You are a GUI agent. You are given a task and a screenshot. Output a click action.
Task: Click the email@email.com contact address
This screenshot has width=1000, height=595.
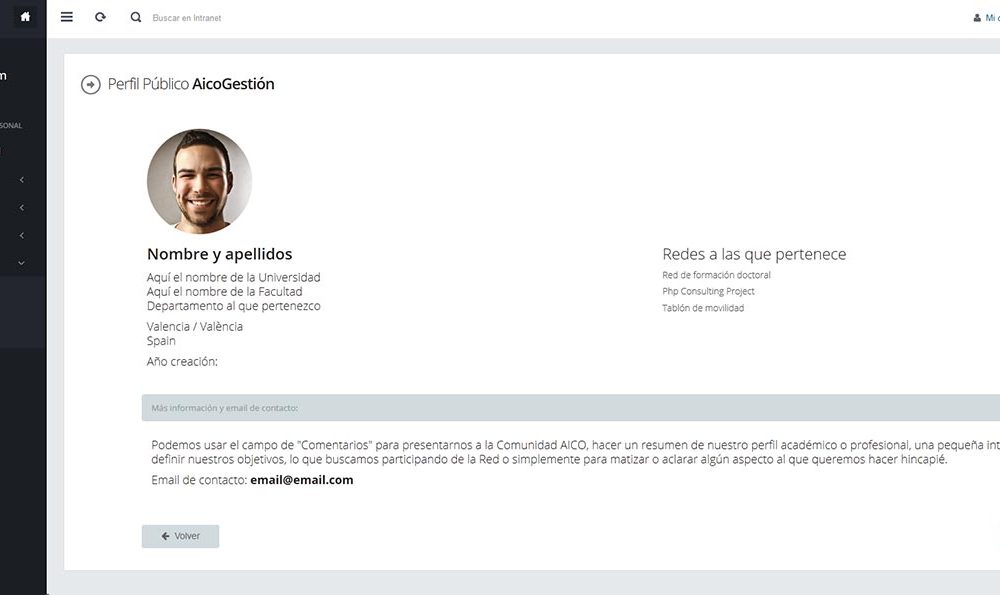[x=302, y=480]
